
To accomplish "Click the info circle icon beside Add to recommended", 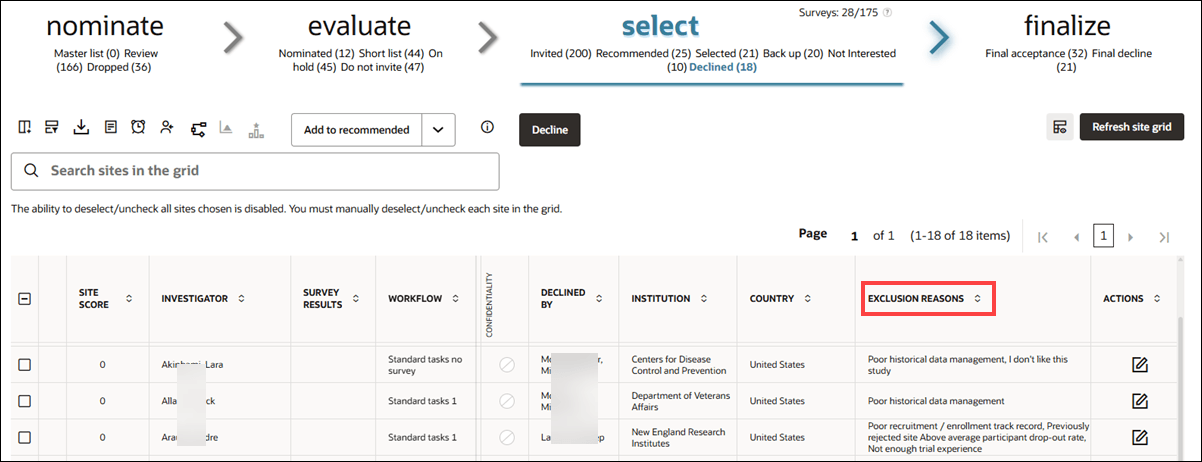I will [488, 127].
